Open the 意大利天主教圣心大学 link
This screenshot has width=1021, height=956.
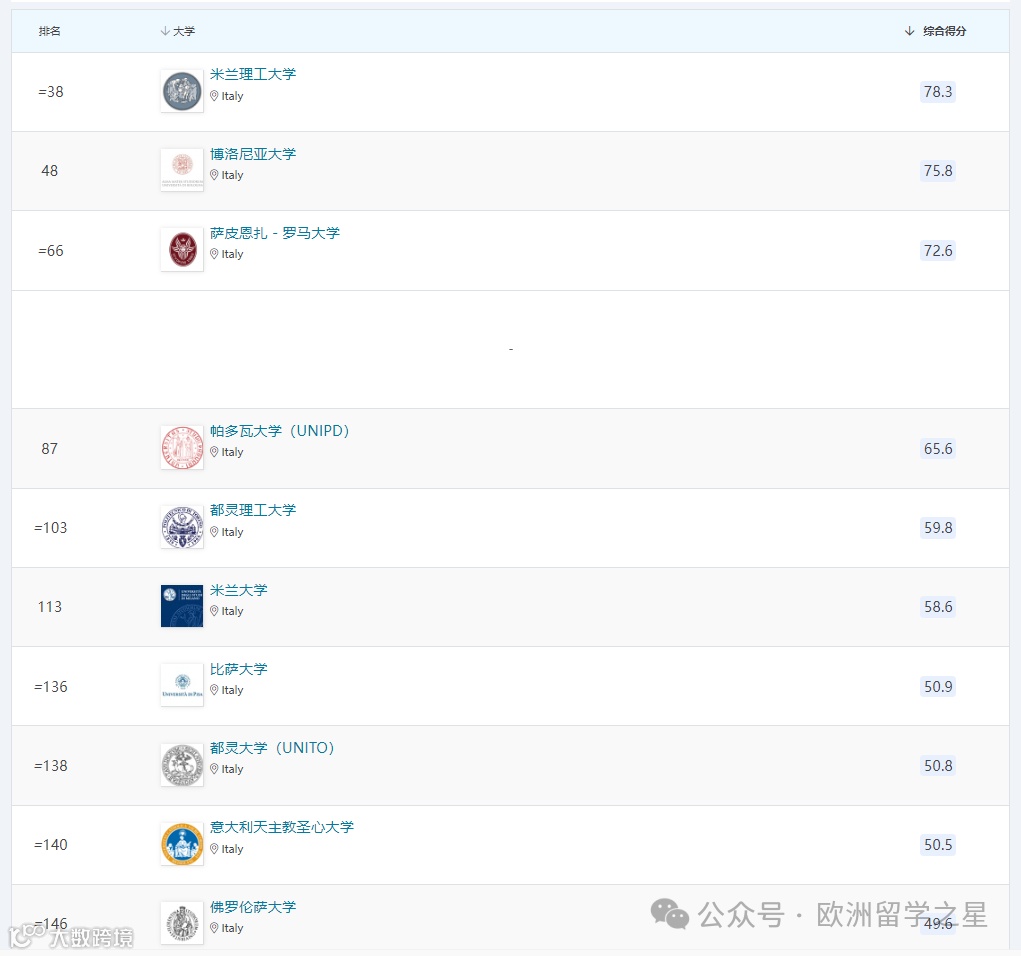click(282, 827)
